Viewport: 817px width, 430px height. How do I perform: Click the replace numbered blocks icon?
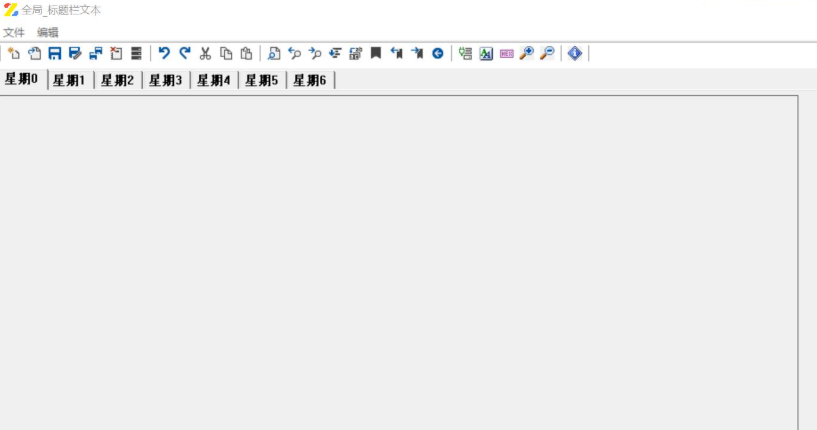(355, 53)
